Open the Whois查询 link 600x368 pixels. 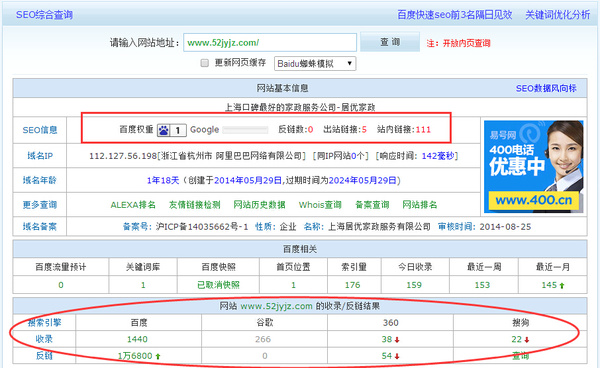pos(320,205)
